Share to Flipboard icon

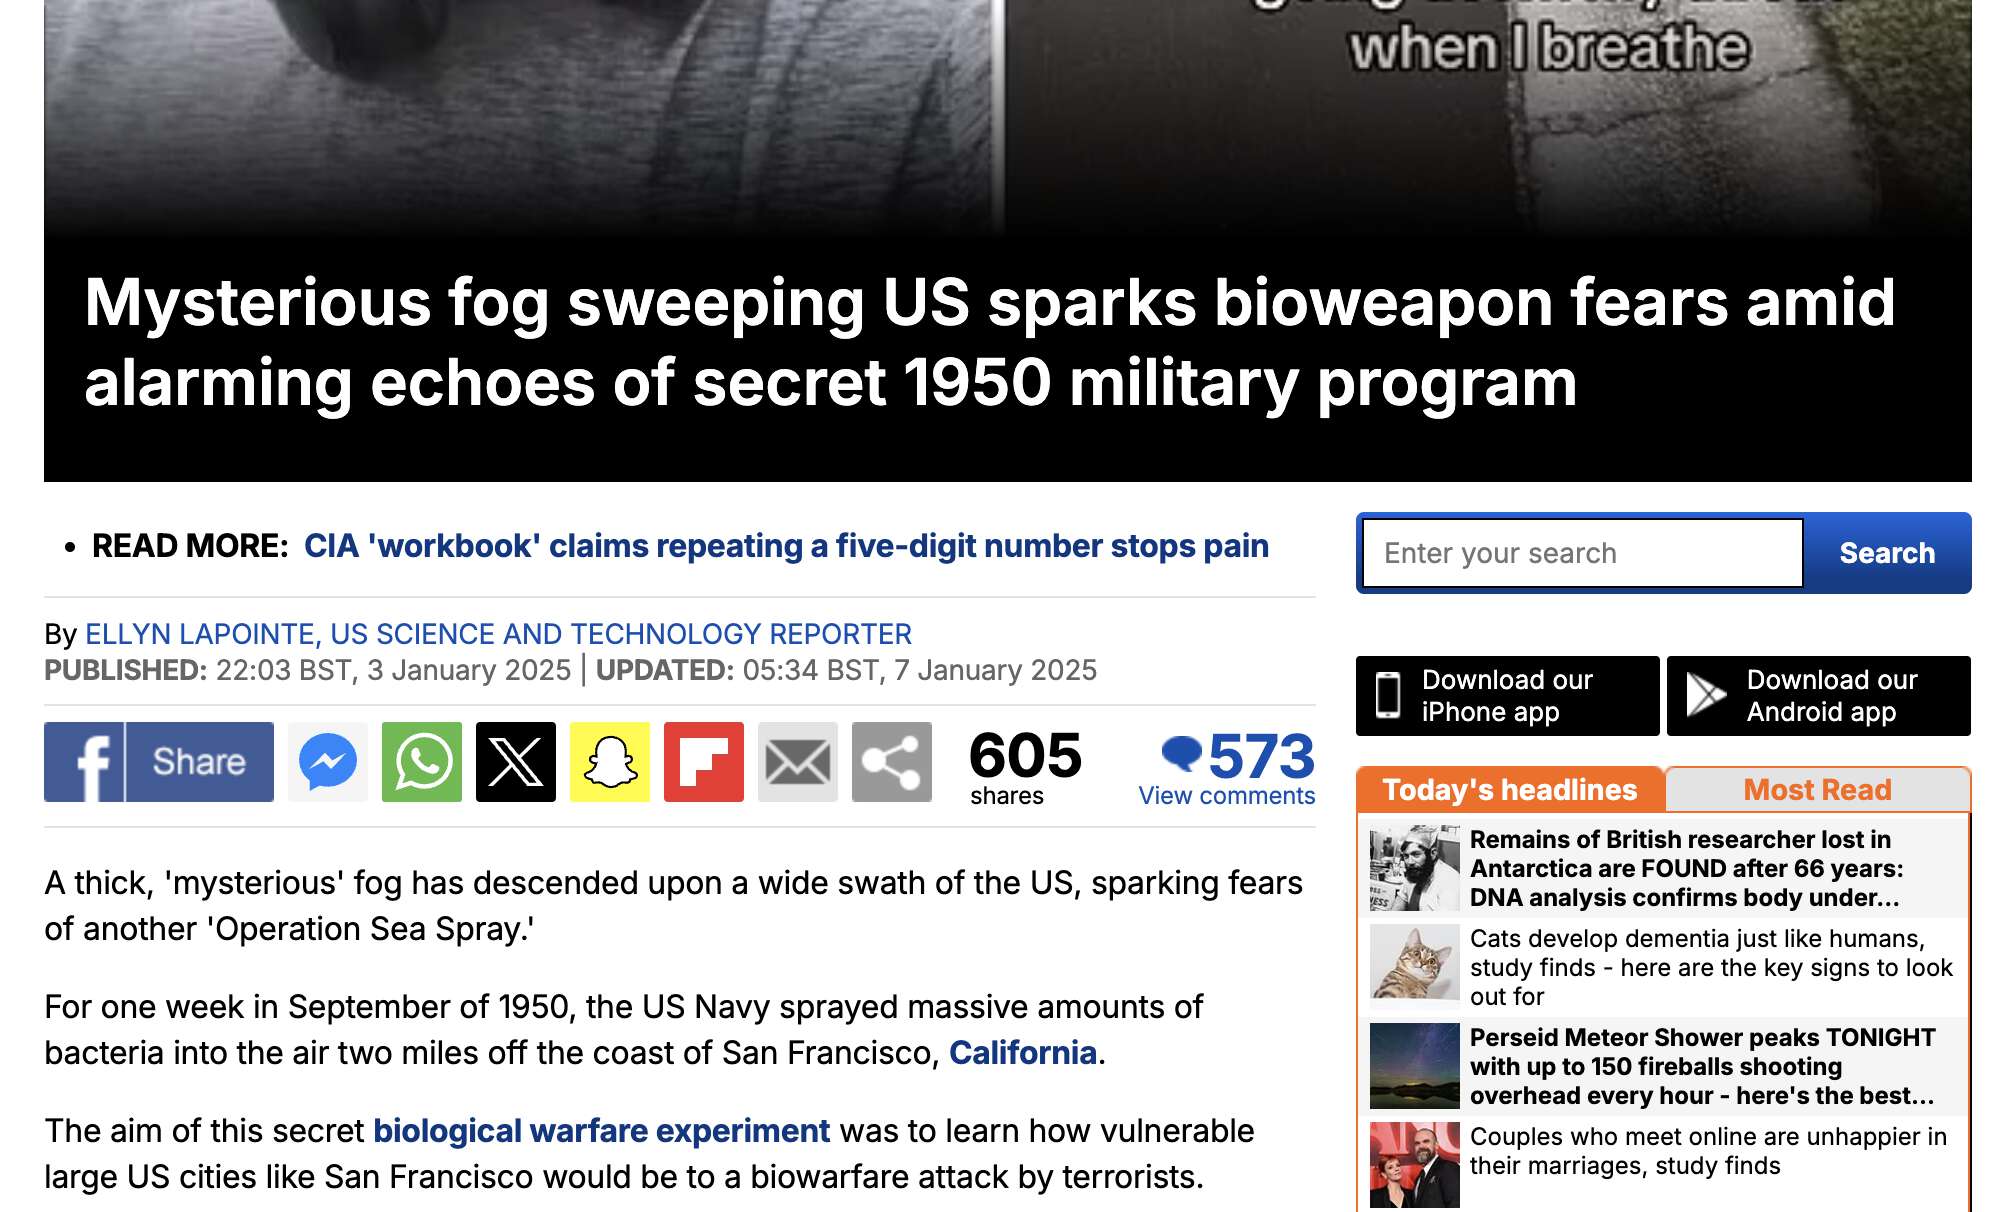pyautogui.click(x=704, y=762)
